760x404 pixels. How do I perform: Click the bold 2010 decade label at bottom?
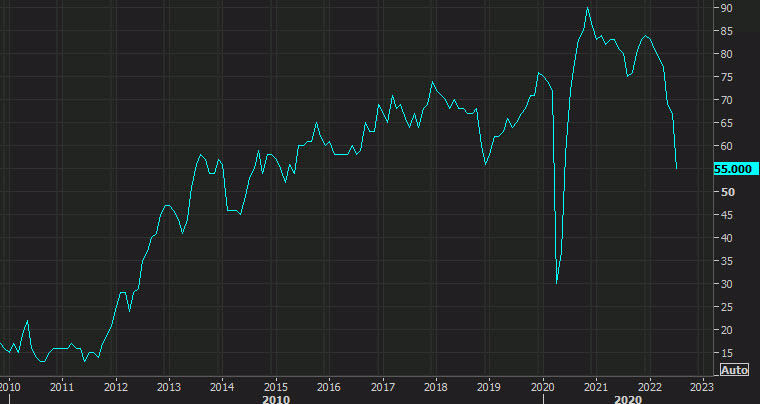[x=276, y=400]
